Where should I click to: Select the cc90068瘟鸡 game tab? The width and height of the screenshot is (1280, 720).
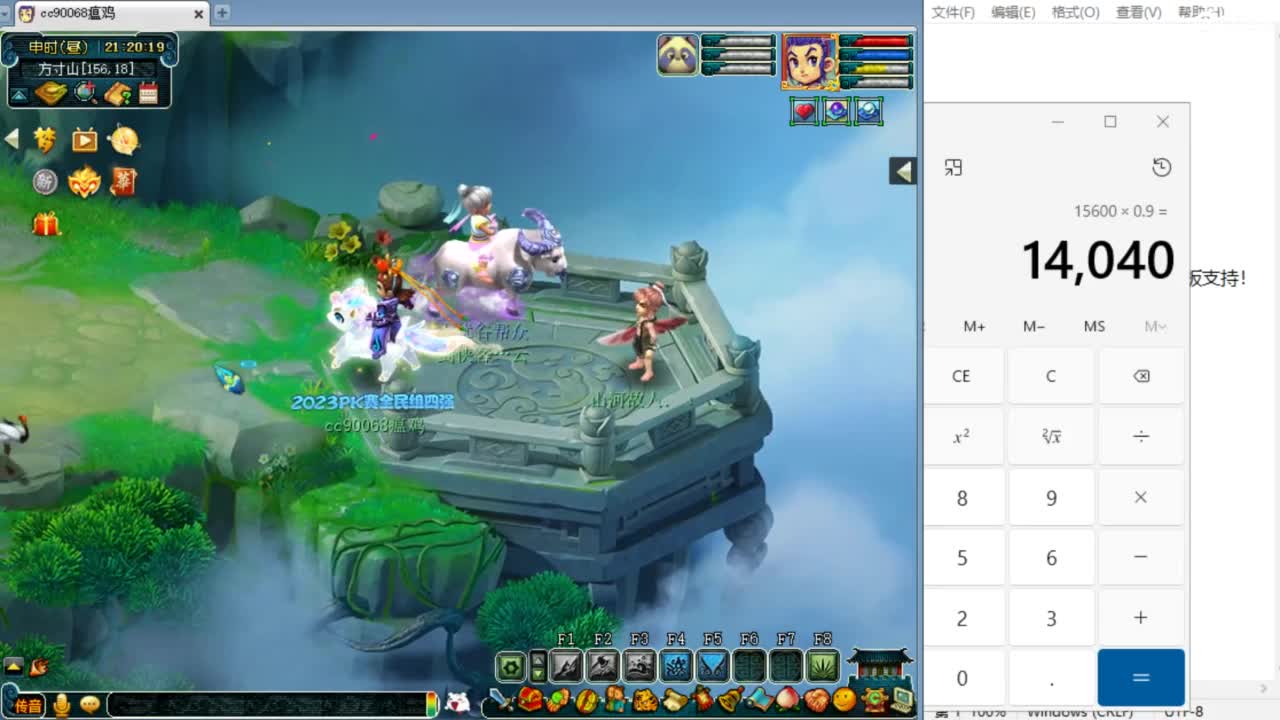110,14
